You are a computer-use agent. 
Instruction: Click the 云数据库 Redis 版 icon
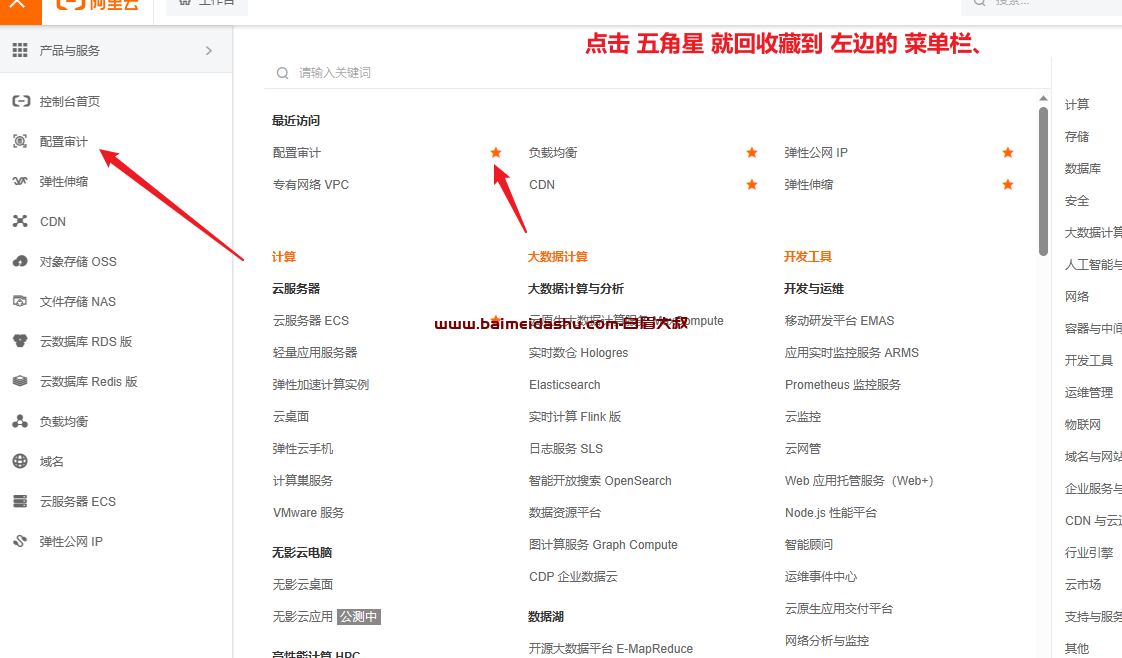pyautogui.click(x=20, y=381)
